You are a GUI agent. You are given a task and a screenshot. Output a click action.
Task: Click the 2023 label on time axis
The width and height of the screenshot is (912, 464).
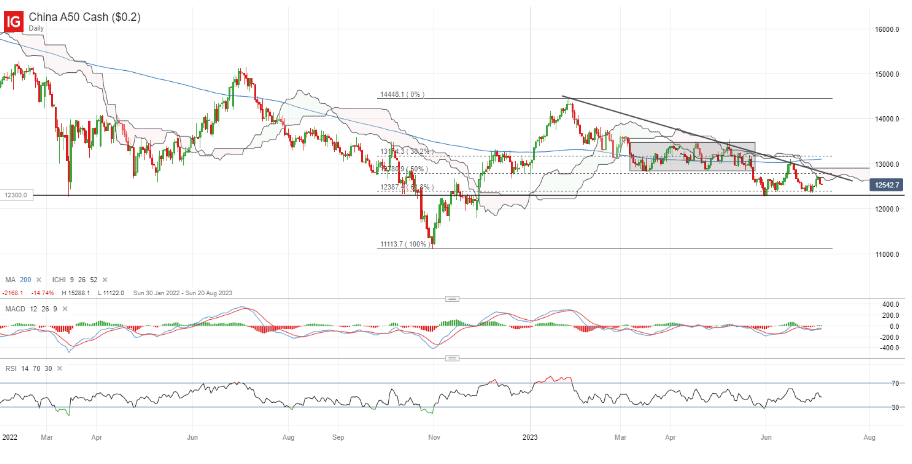click(530, 435)
